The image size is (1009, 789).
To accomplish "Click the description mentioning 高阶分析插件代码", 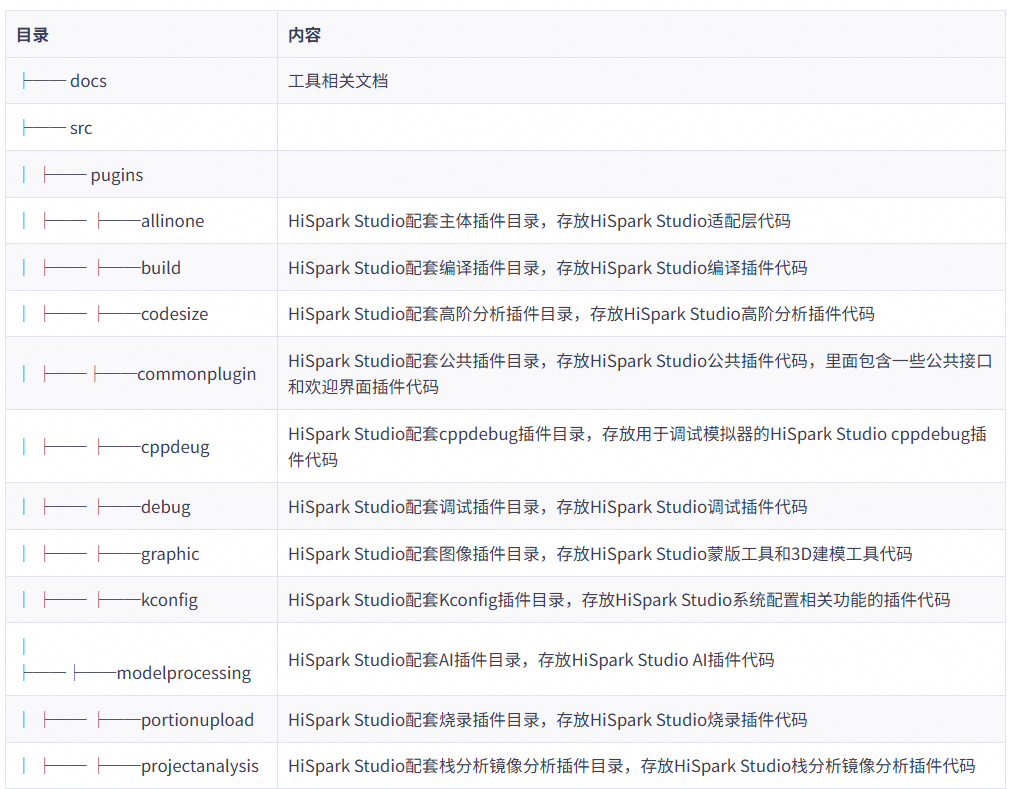I will coord(581,314).
